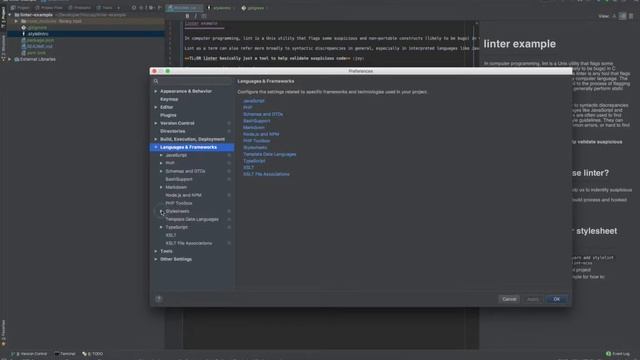Select Keymap in the settings tree
This screenshot has width=640, height=360.
click(169, 99)
